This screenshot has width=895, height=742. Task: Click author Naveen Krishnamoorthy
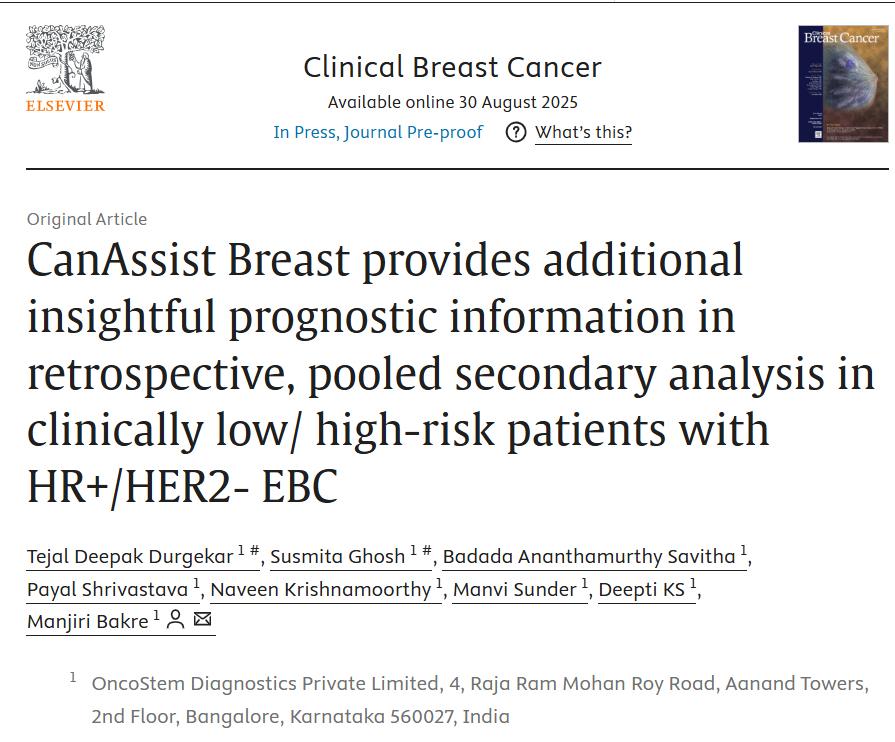(320, 590)
